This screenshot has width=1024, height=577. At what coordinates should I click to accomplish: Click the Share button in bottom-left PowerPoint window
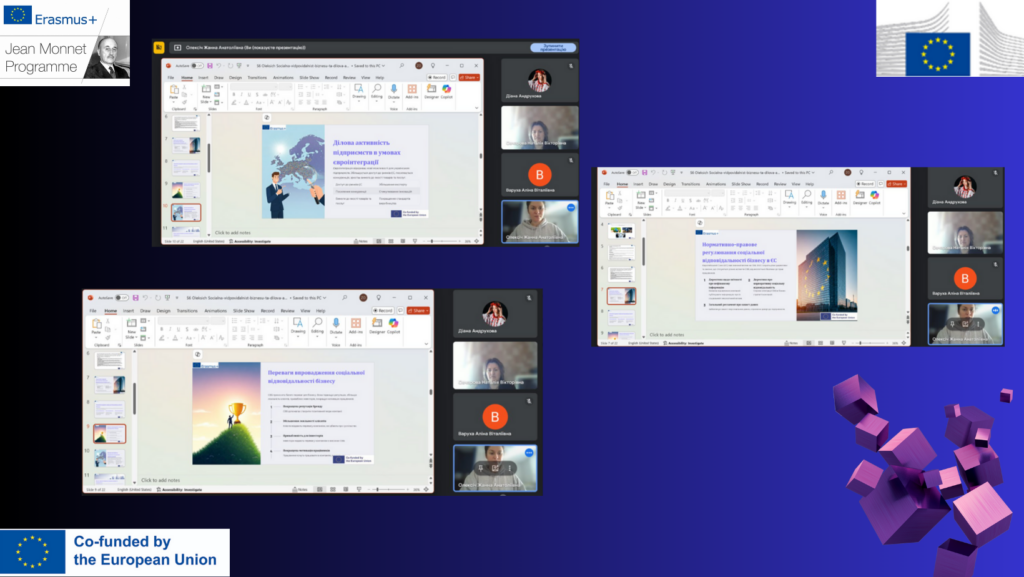click(418, 311)
